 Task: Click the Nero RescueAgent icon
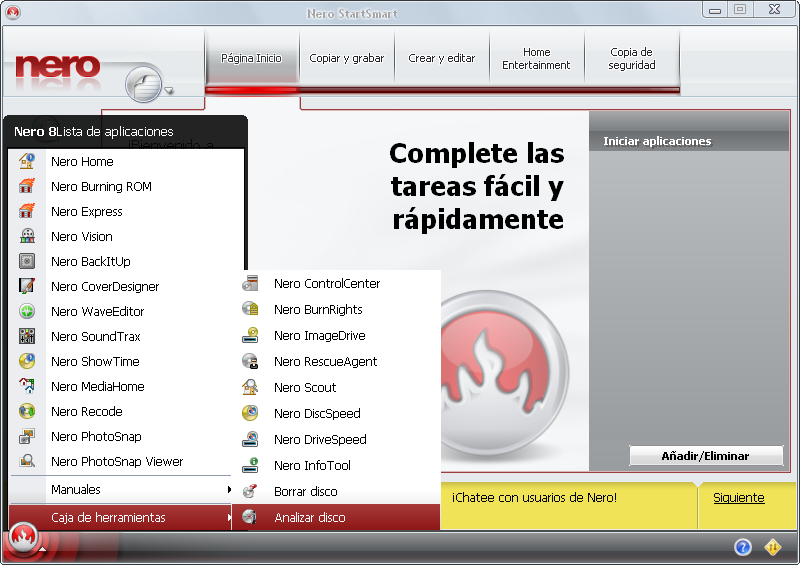(250, 361)
